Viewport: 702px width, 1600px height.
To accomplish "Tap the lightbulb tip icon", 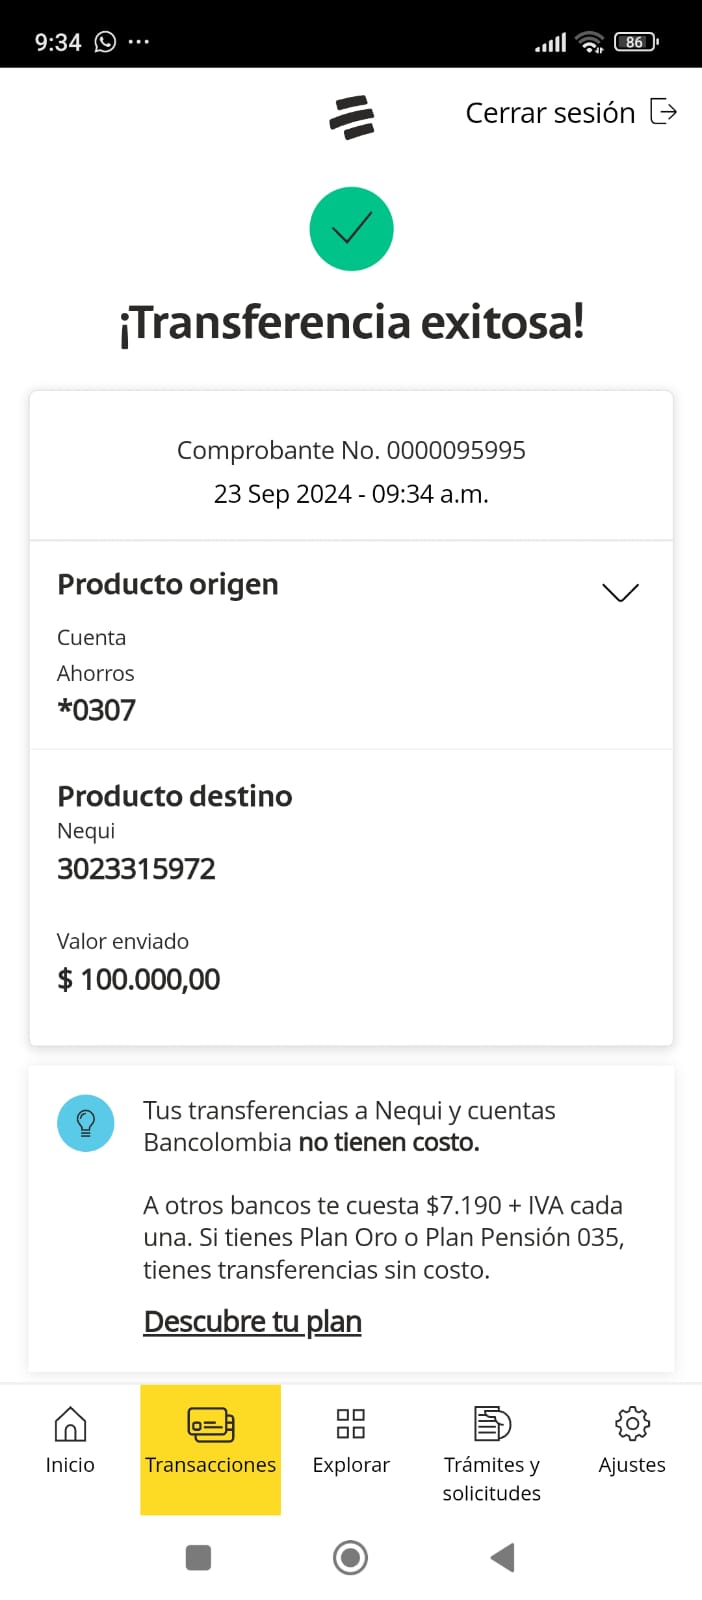I will 86,1123.
